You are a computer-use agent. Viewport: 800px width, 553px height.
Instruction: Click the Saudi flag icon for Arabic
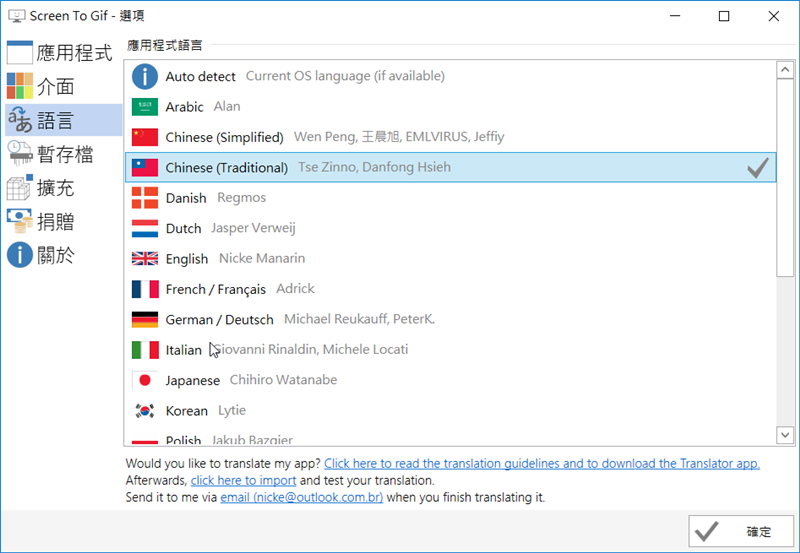(x=145, y=107)
